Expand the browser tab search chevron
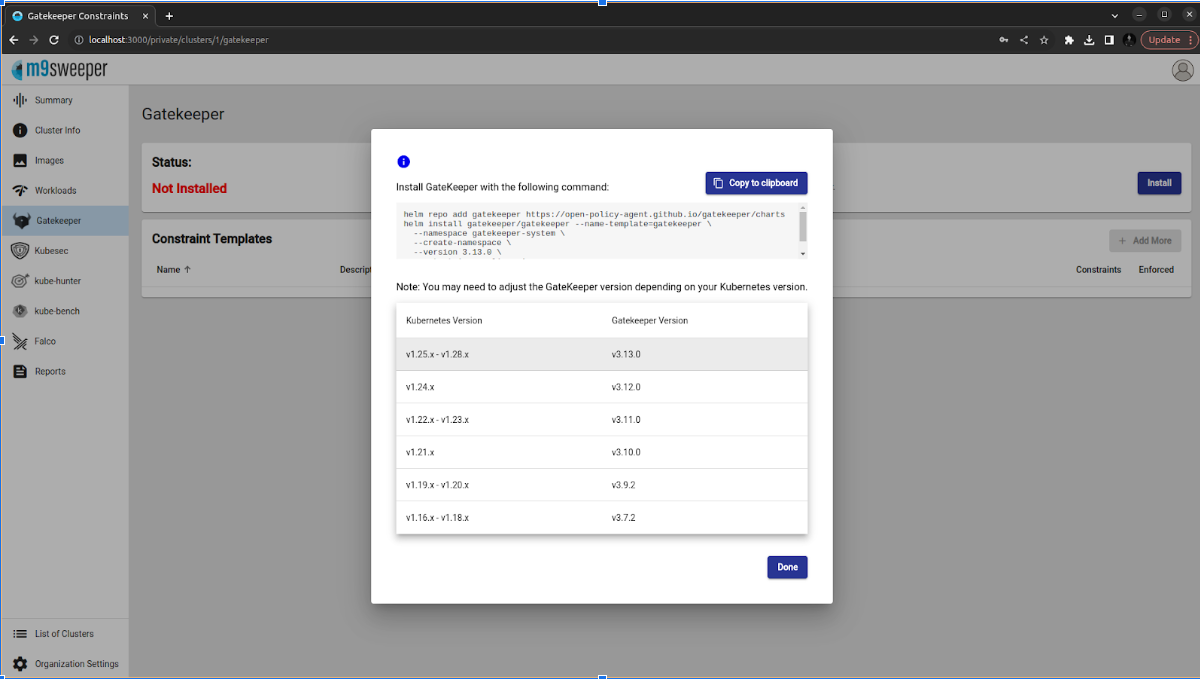This screenshot has width=1200, height=679. 1115,15
